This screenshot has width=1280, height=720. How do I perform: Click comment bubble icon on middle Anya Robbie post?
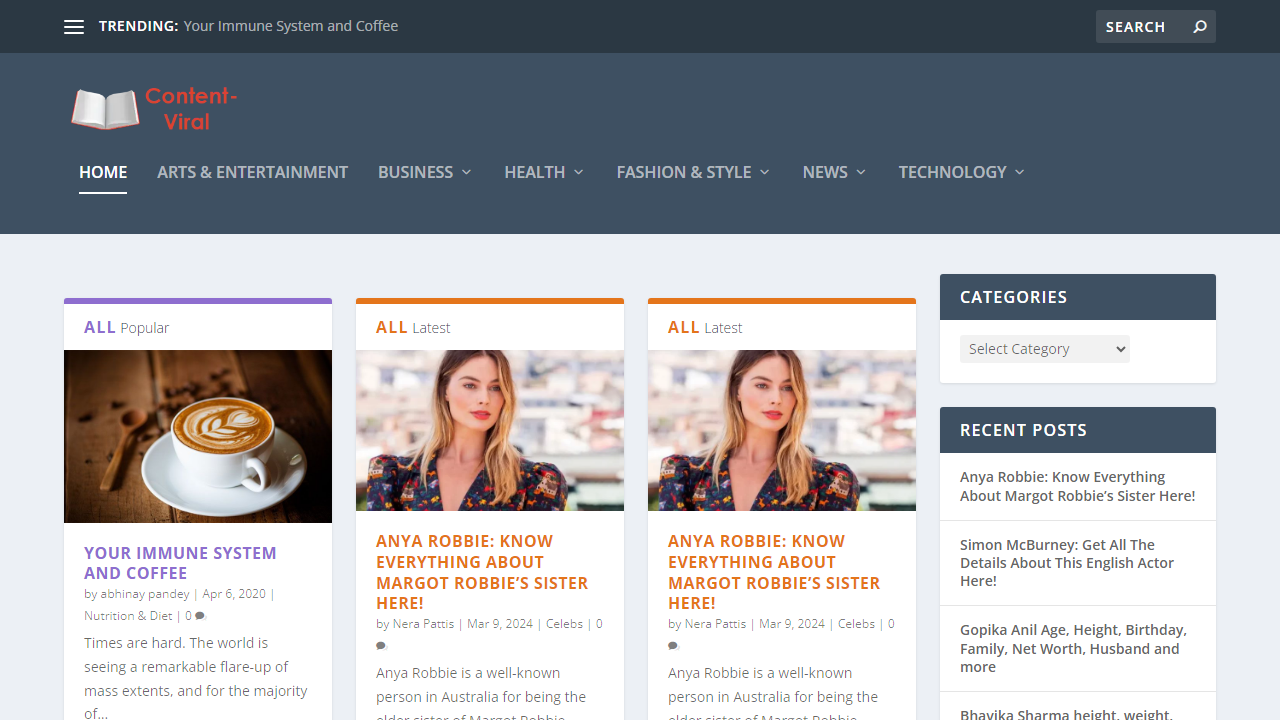[x=381, y=645]
